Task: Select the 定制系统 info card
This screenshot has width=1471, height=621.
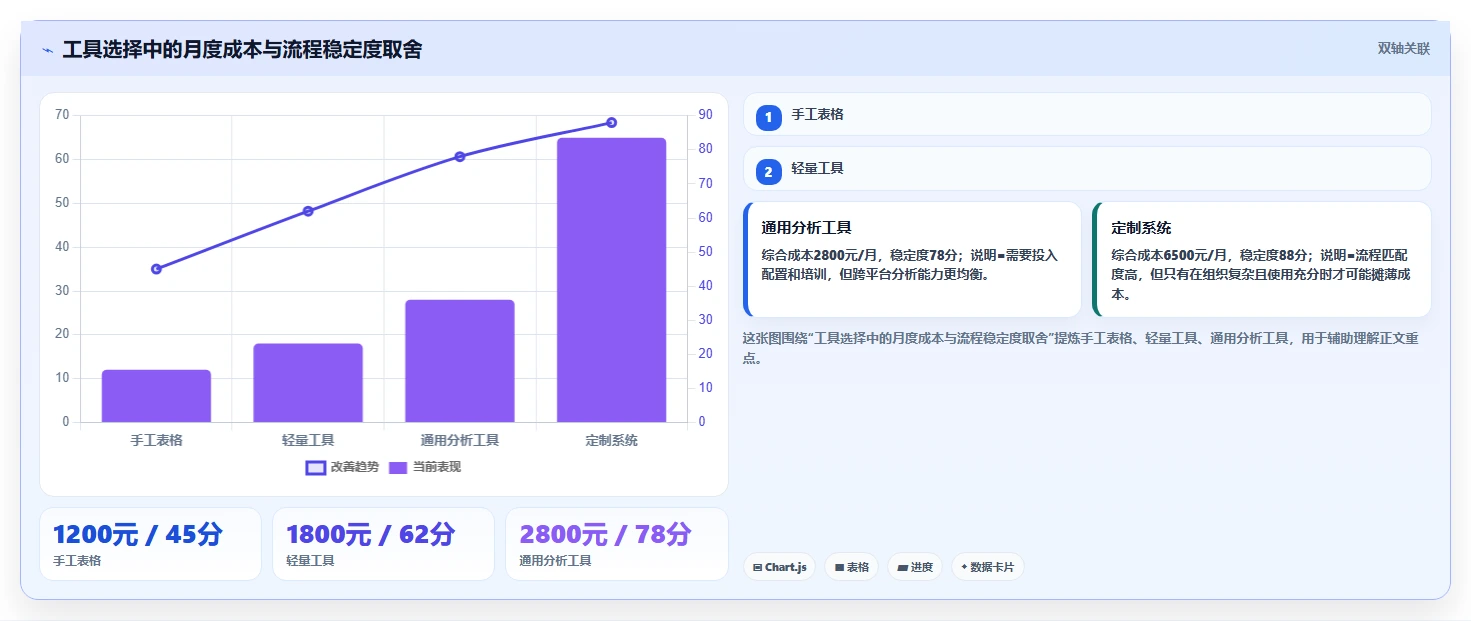Action: click(x=1262, y=259)
